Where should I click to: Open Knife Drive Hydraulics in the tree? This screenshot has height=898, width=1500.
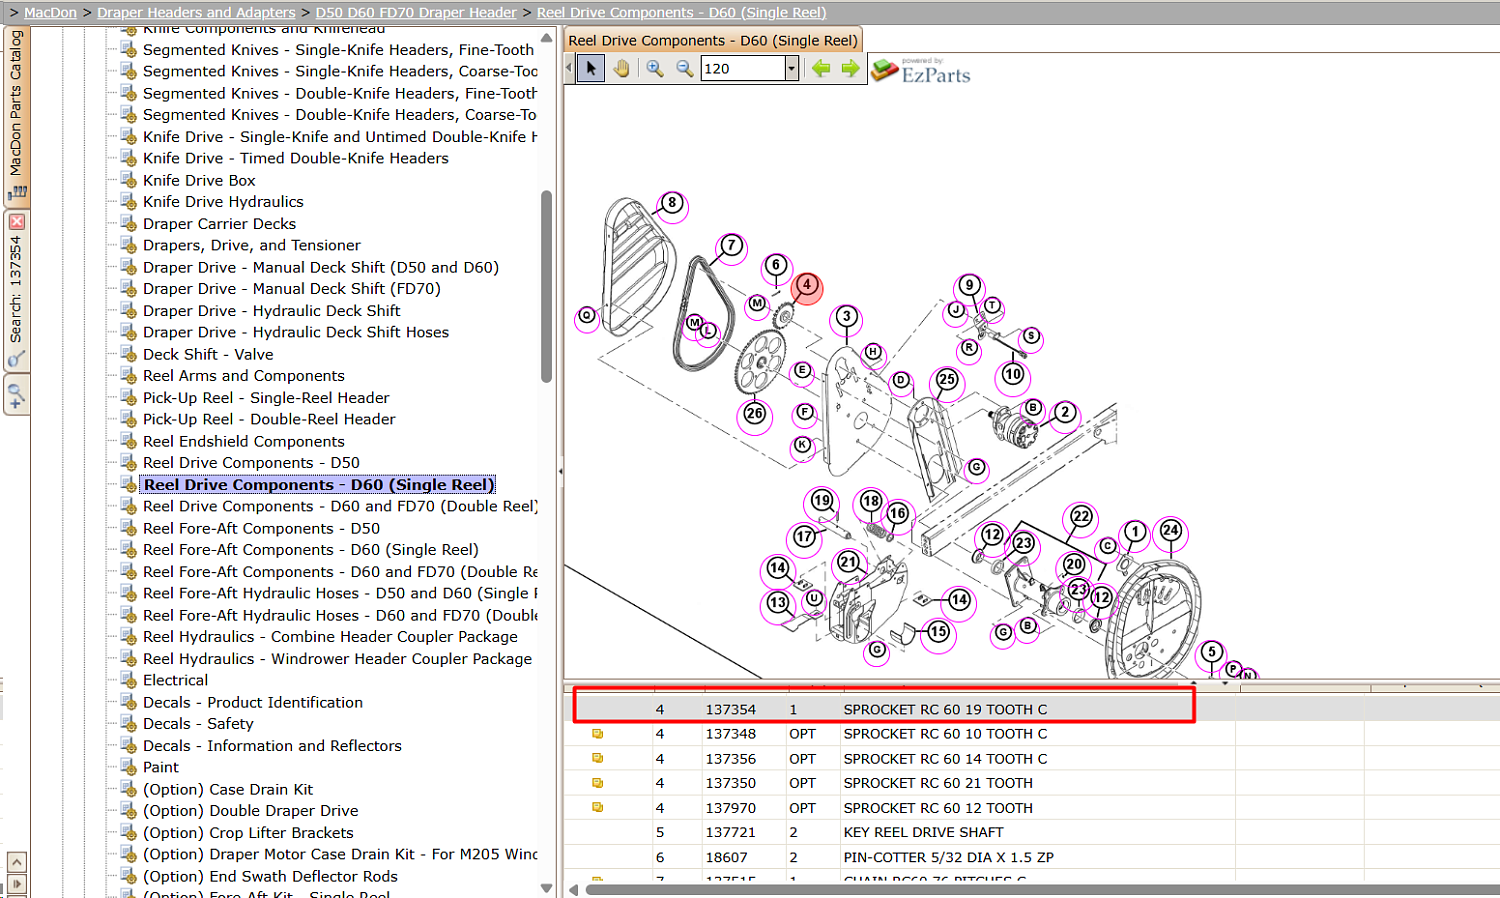pyautogui.click(x=223, y=202)
